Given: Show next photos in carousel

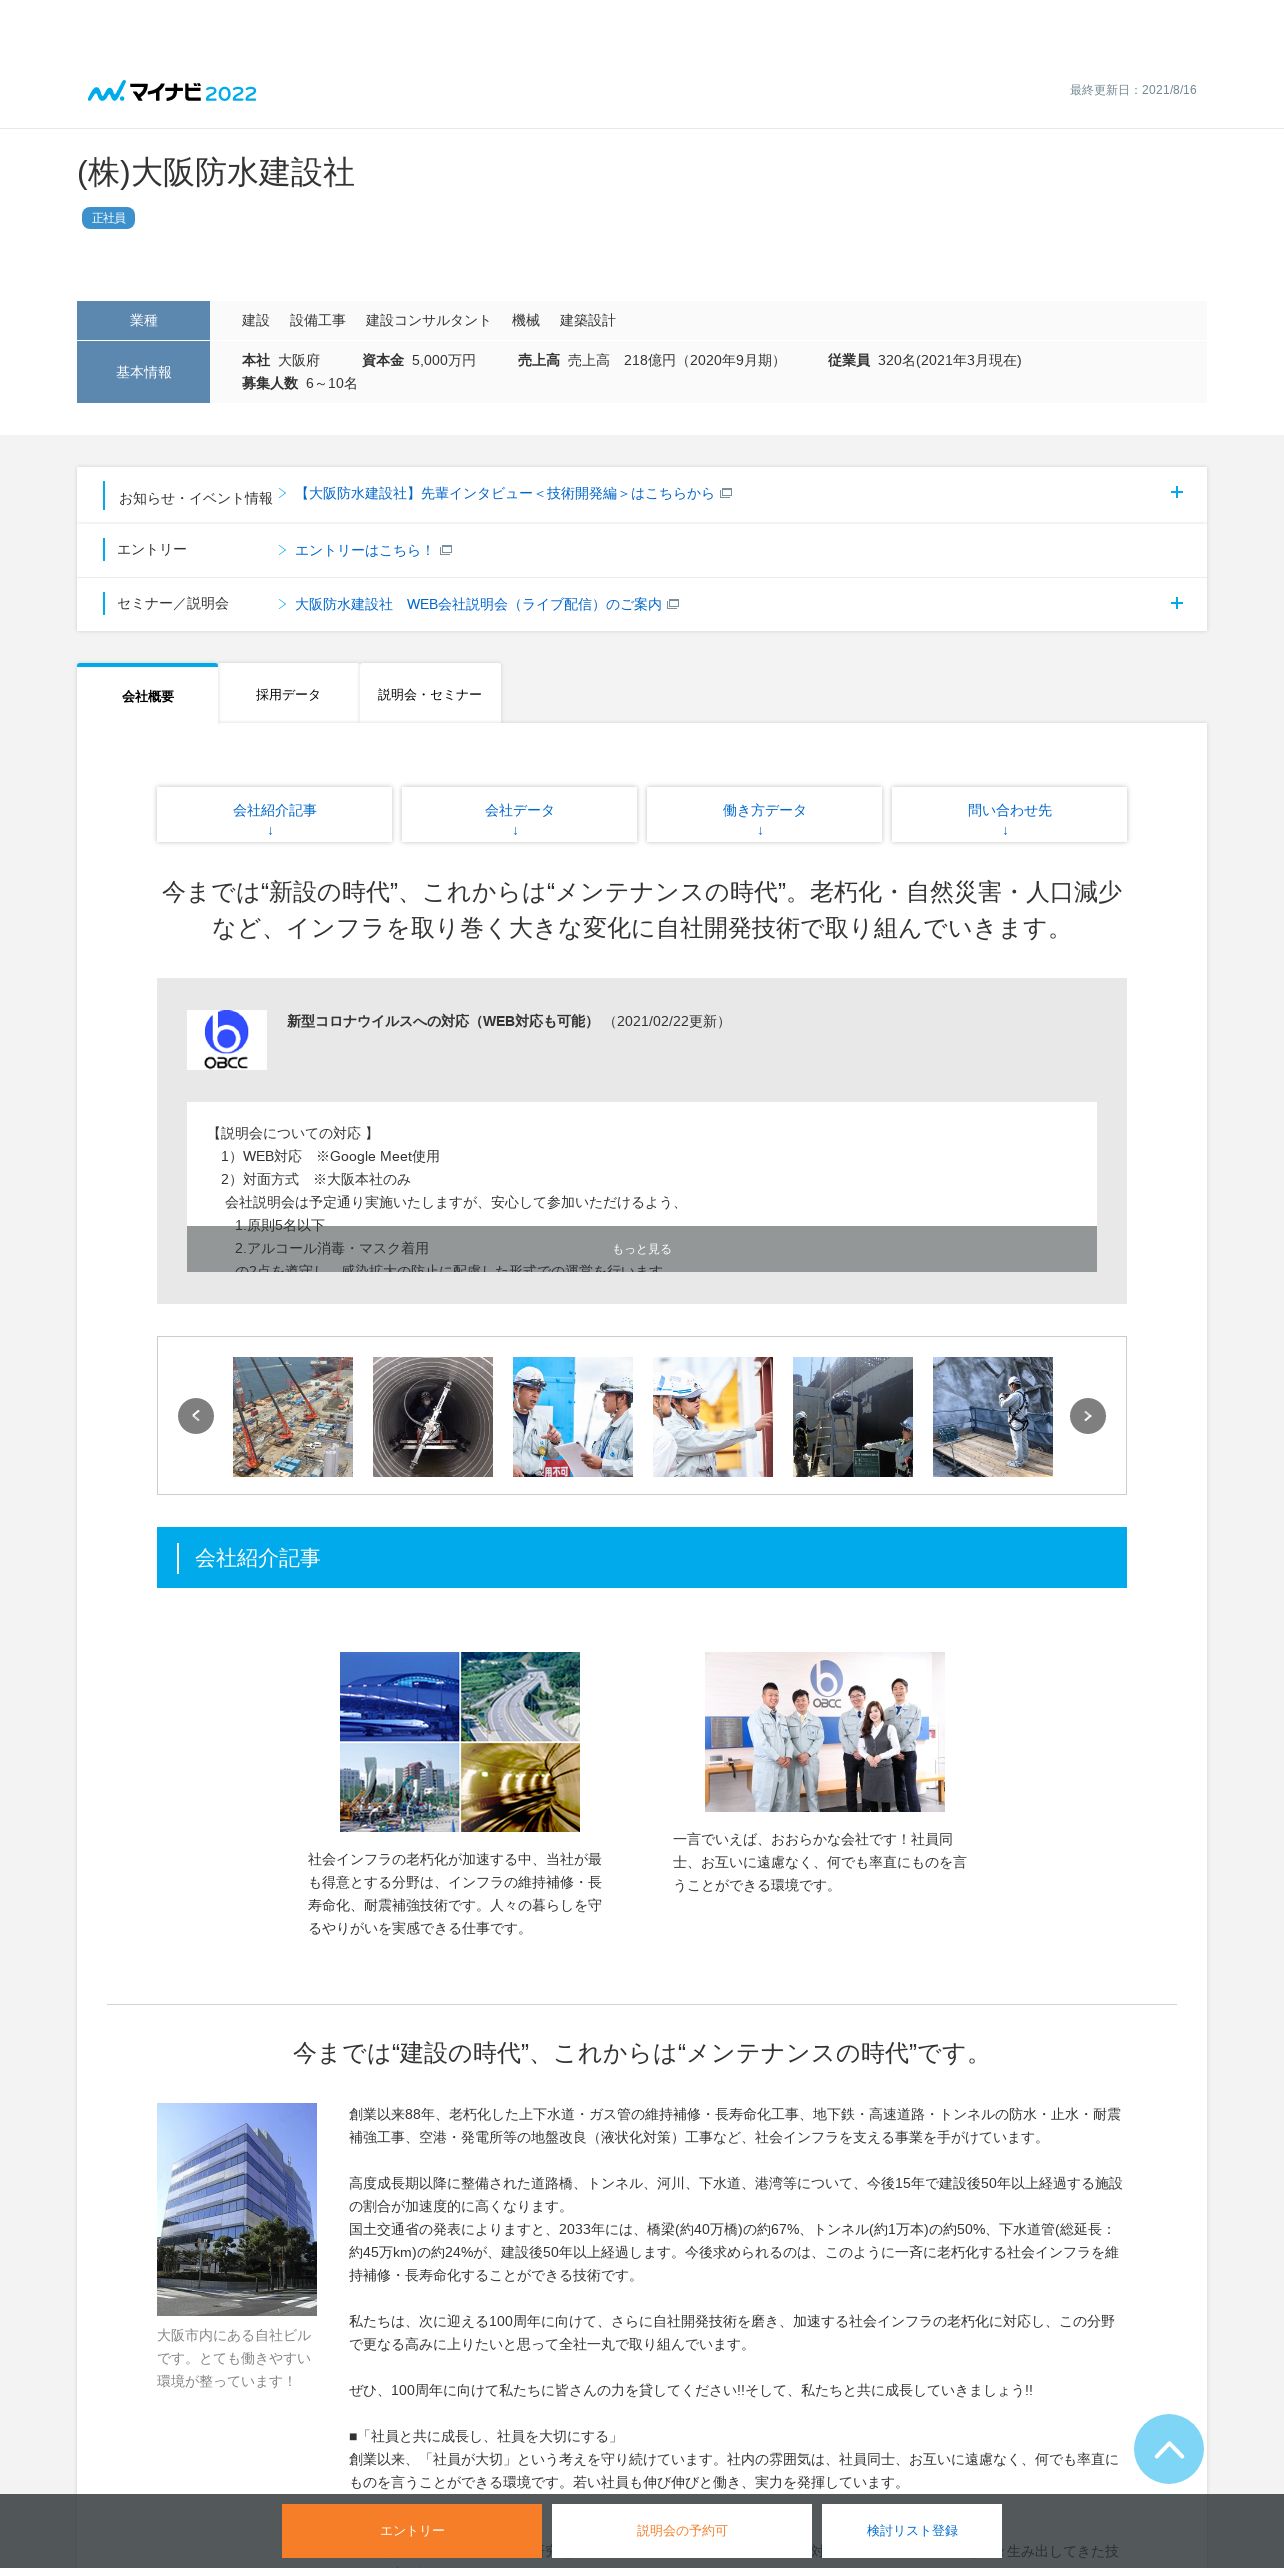Looking at the screenshot, I should click(x=1088, y=1416).
